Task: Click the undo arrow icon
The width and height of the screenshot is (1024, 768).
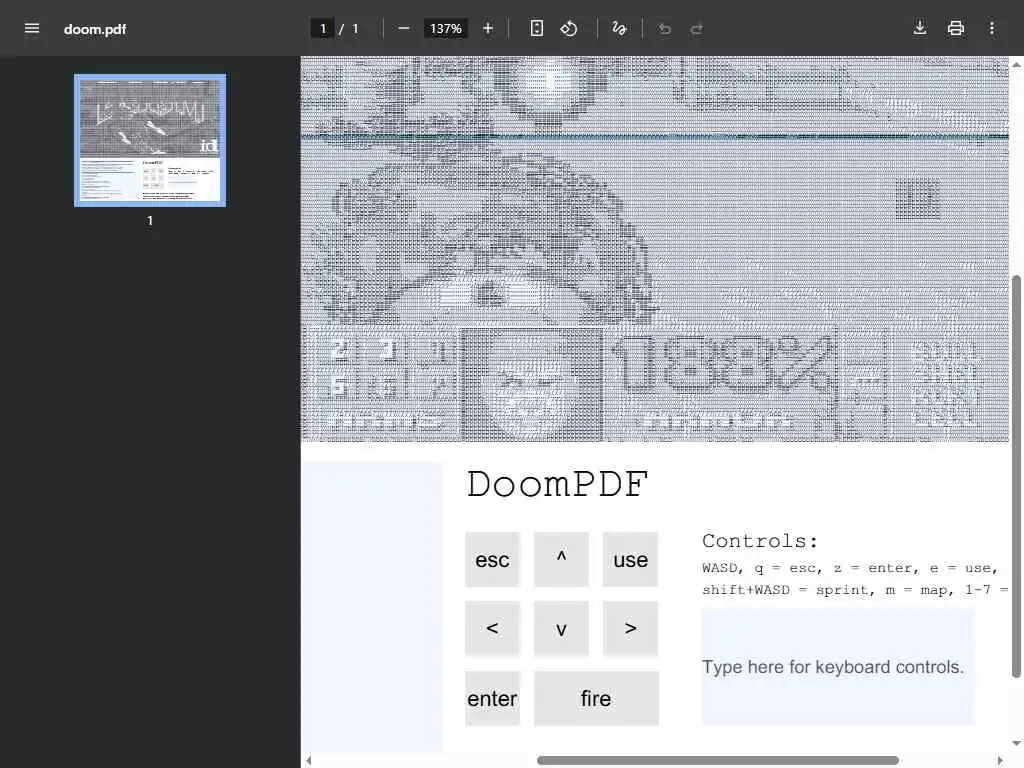Action: pos(665,29)
